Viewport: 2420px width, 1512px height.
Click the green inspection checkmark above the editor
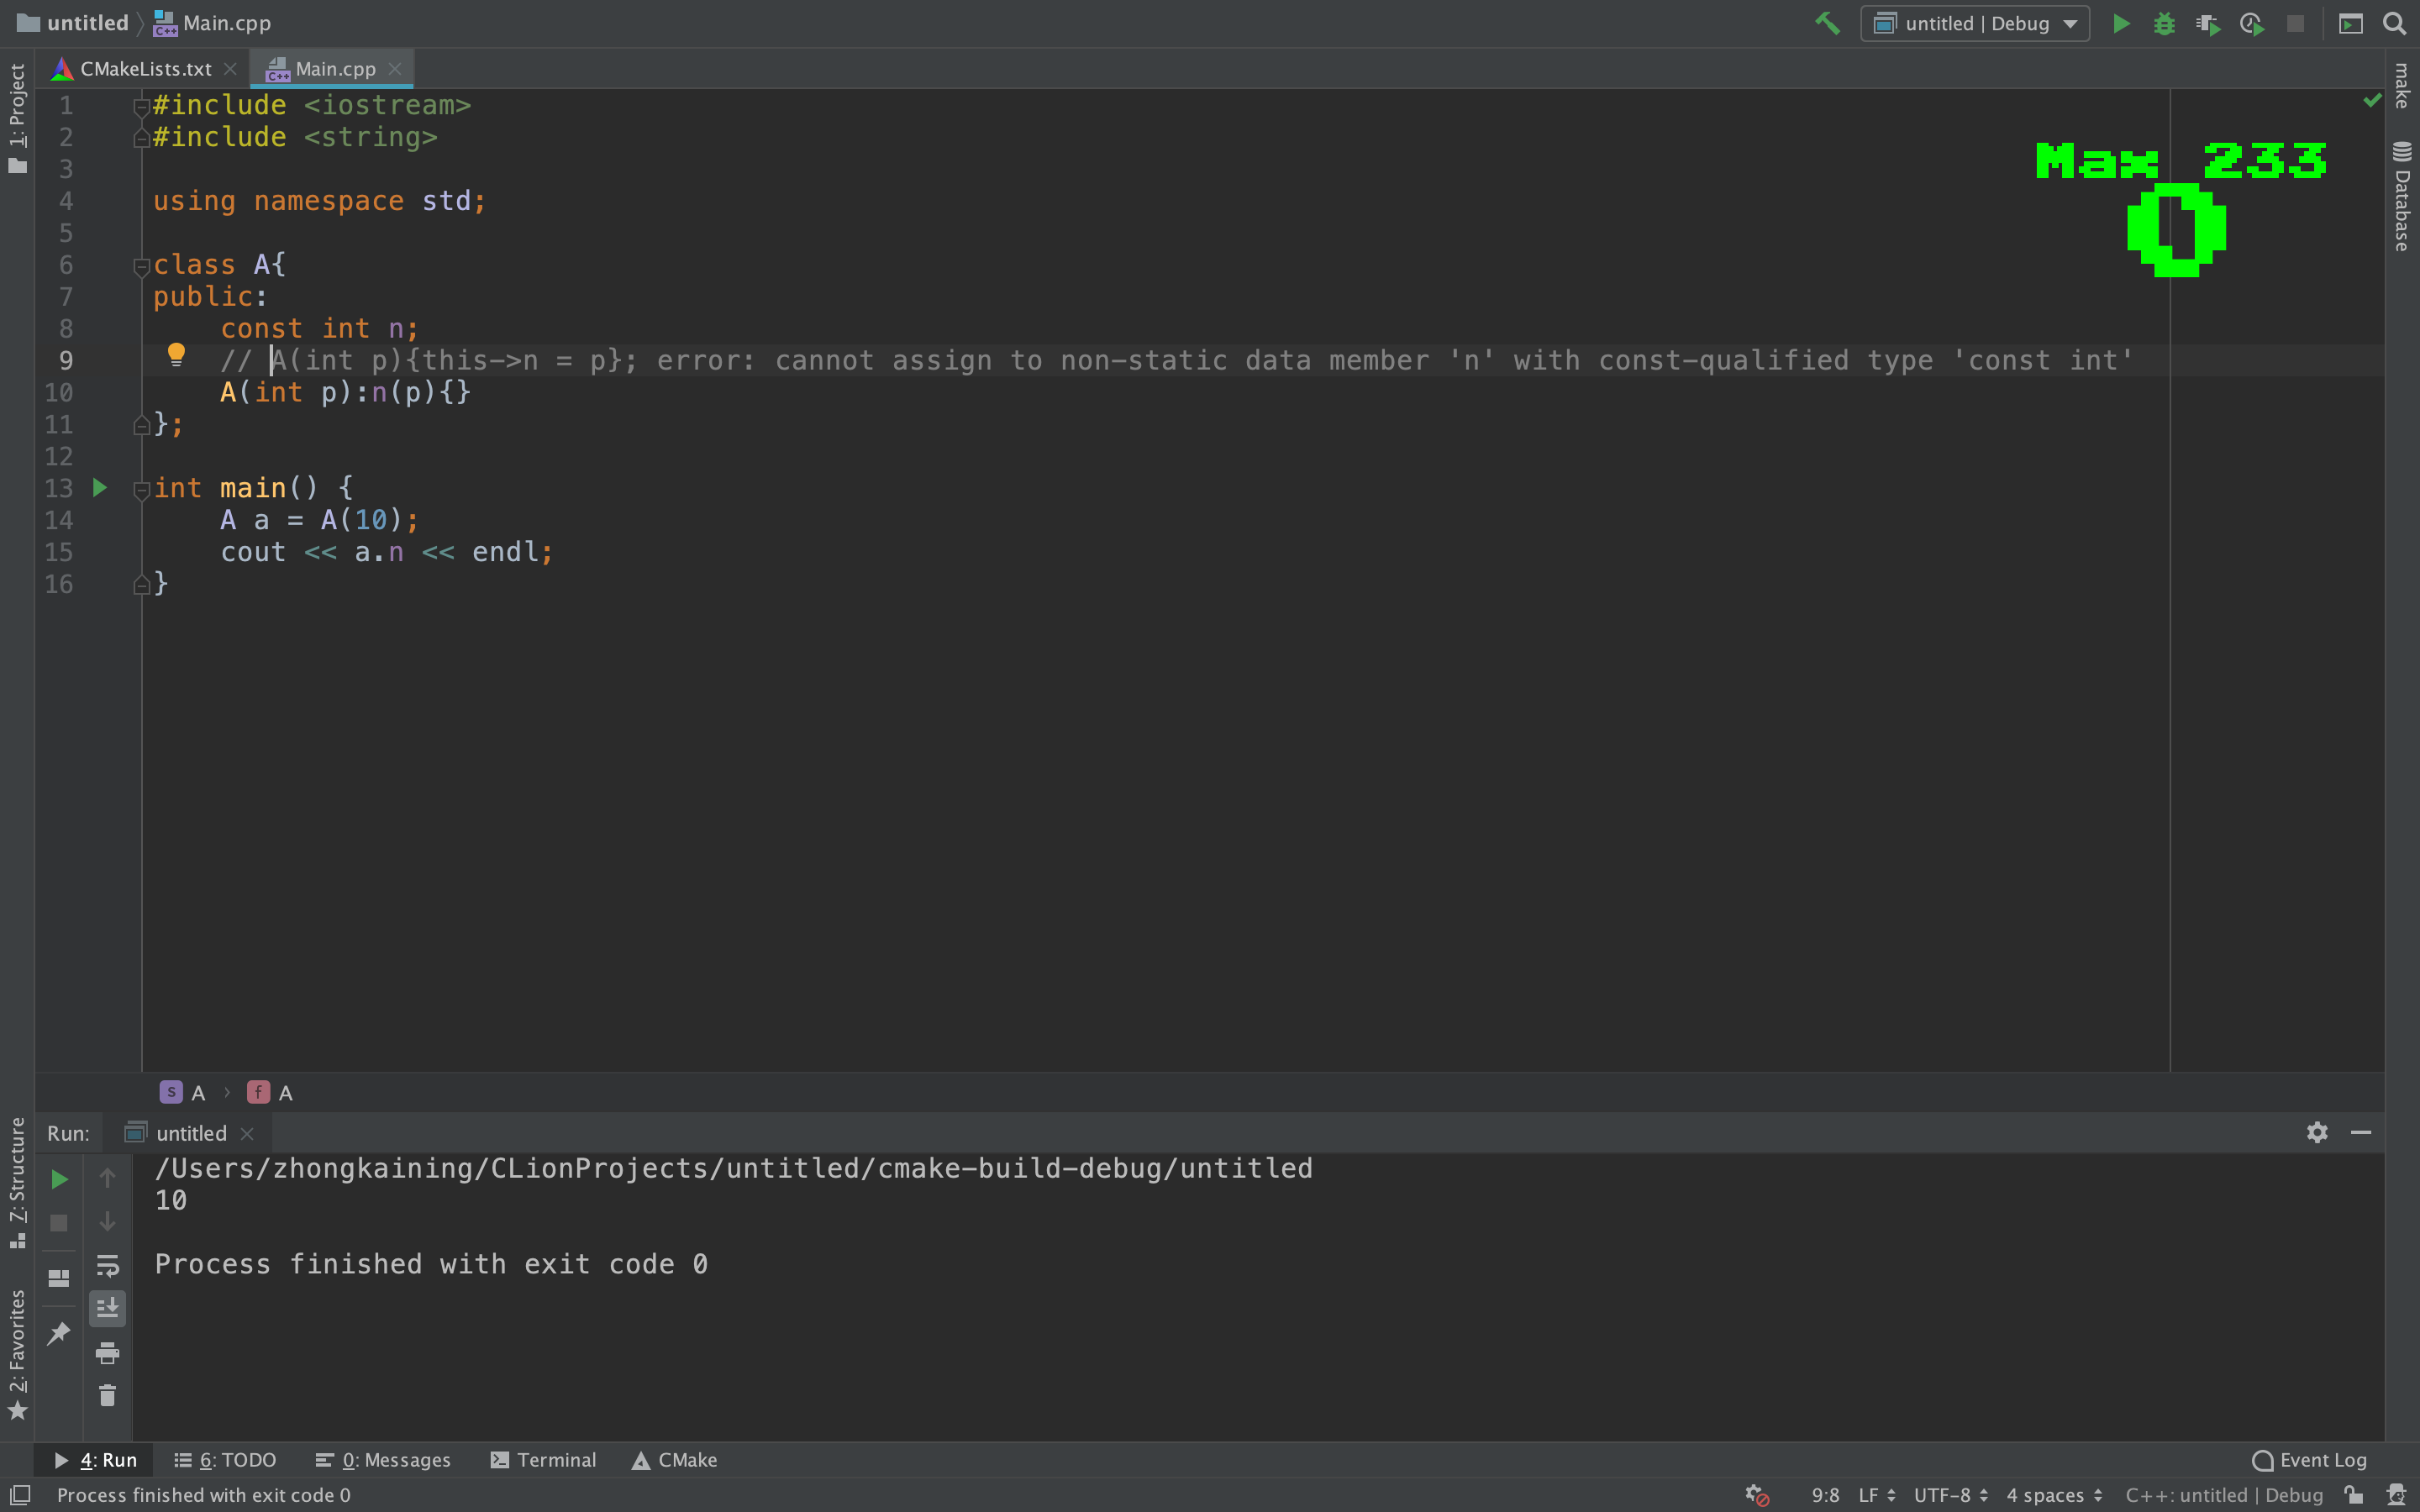2372,101
